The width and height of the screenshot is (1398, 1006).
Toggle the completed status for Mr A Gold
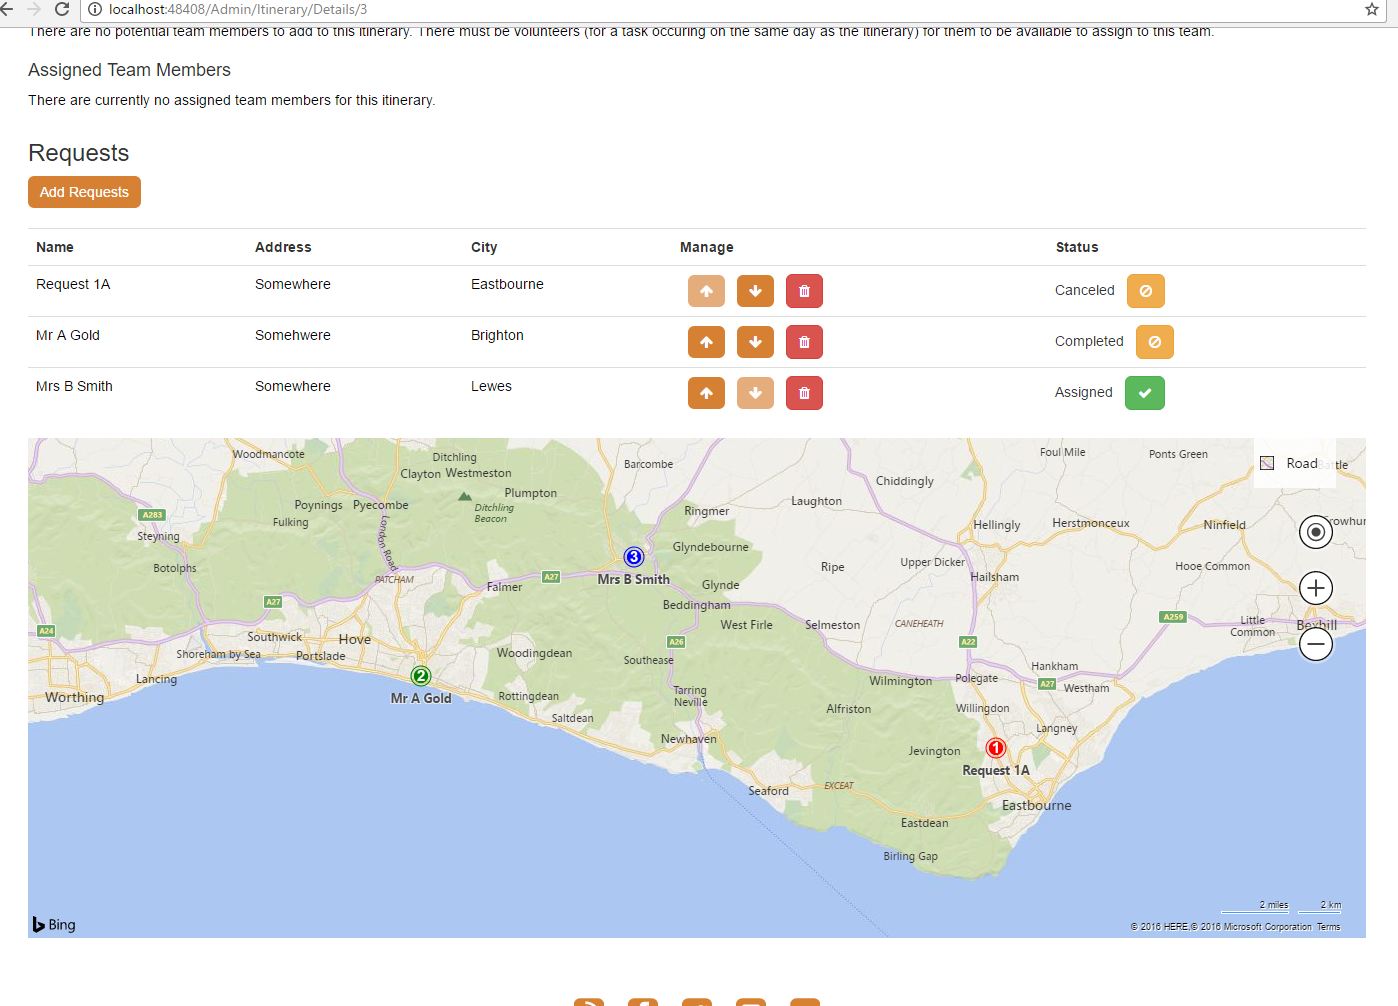[1154, 341]
